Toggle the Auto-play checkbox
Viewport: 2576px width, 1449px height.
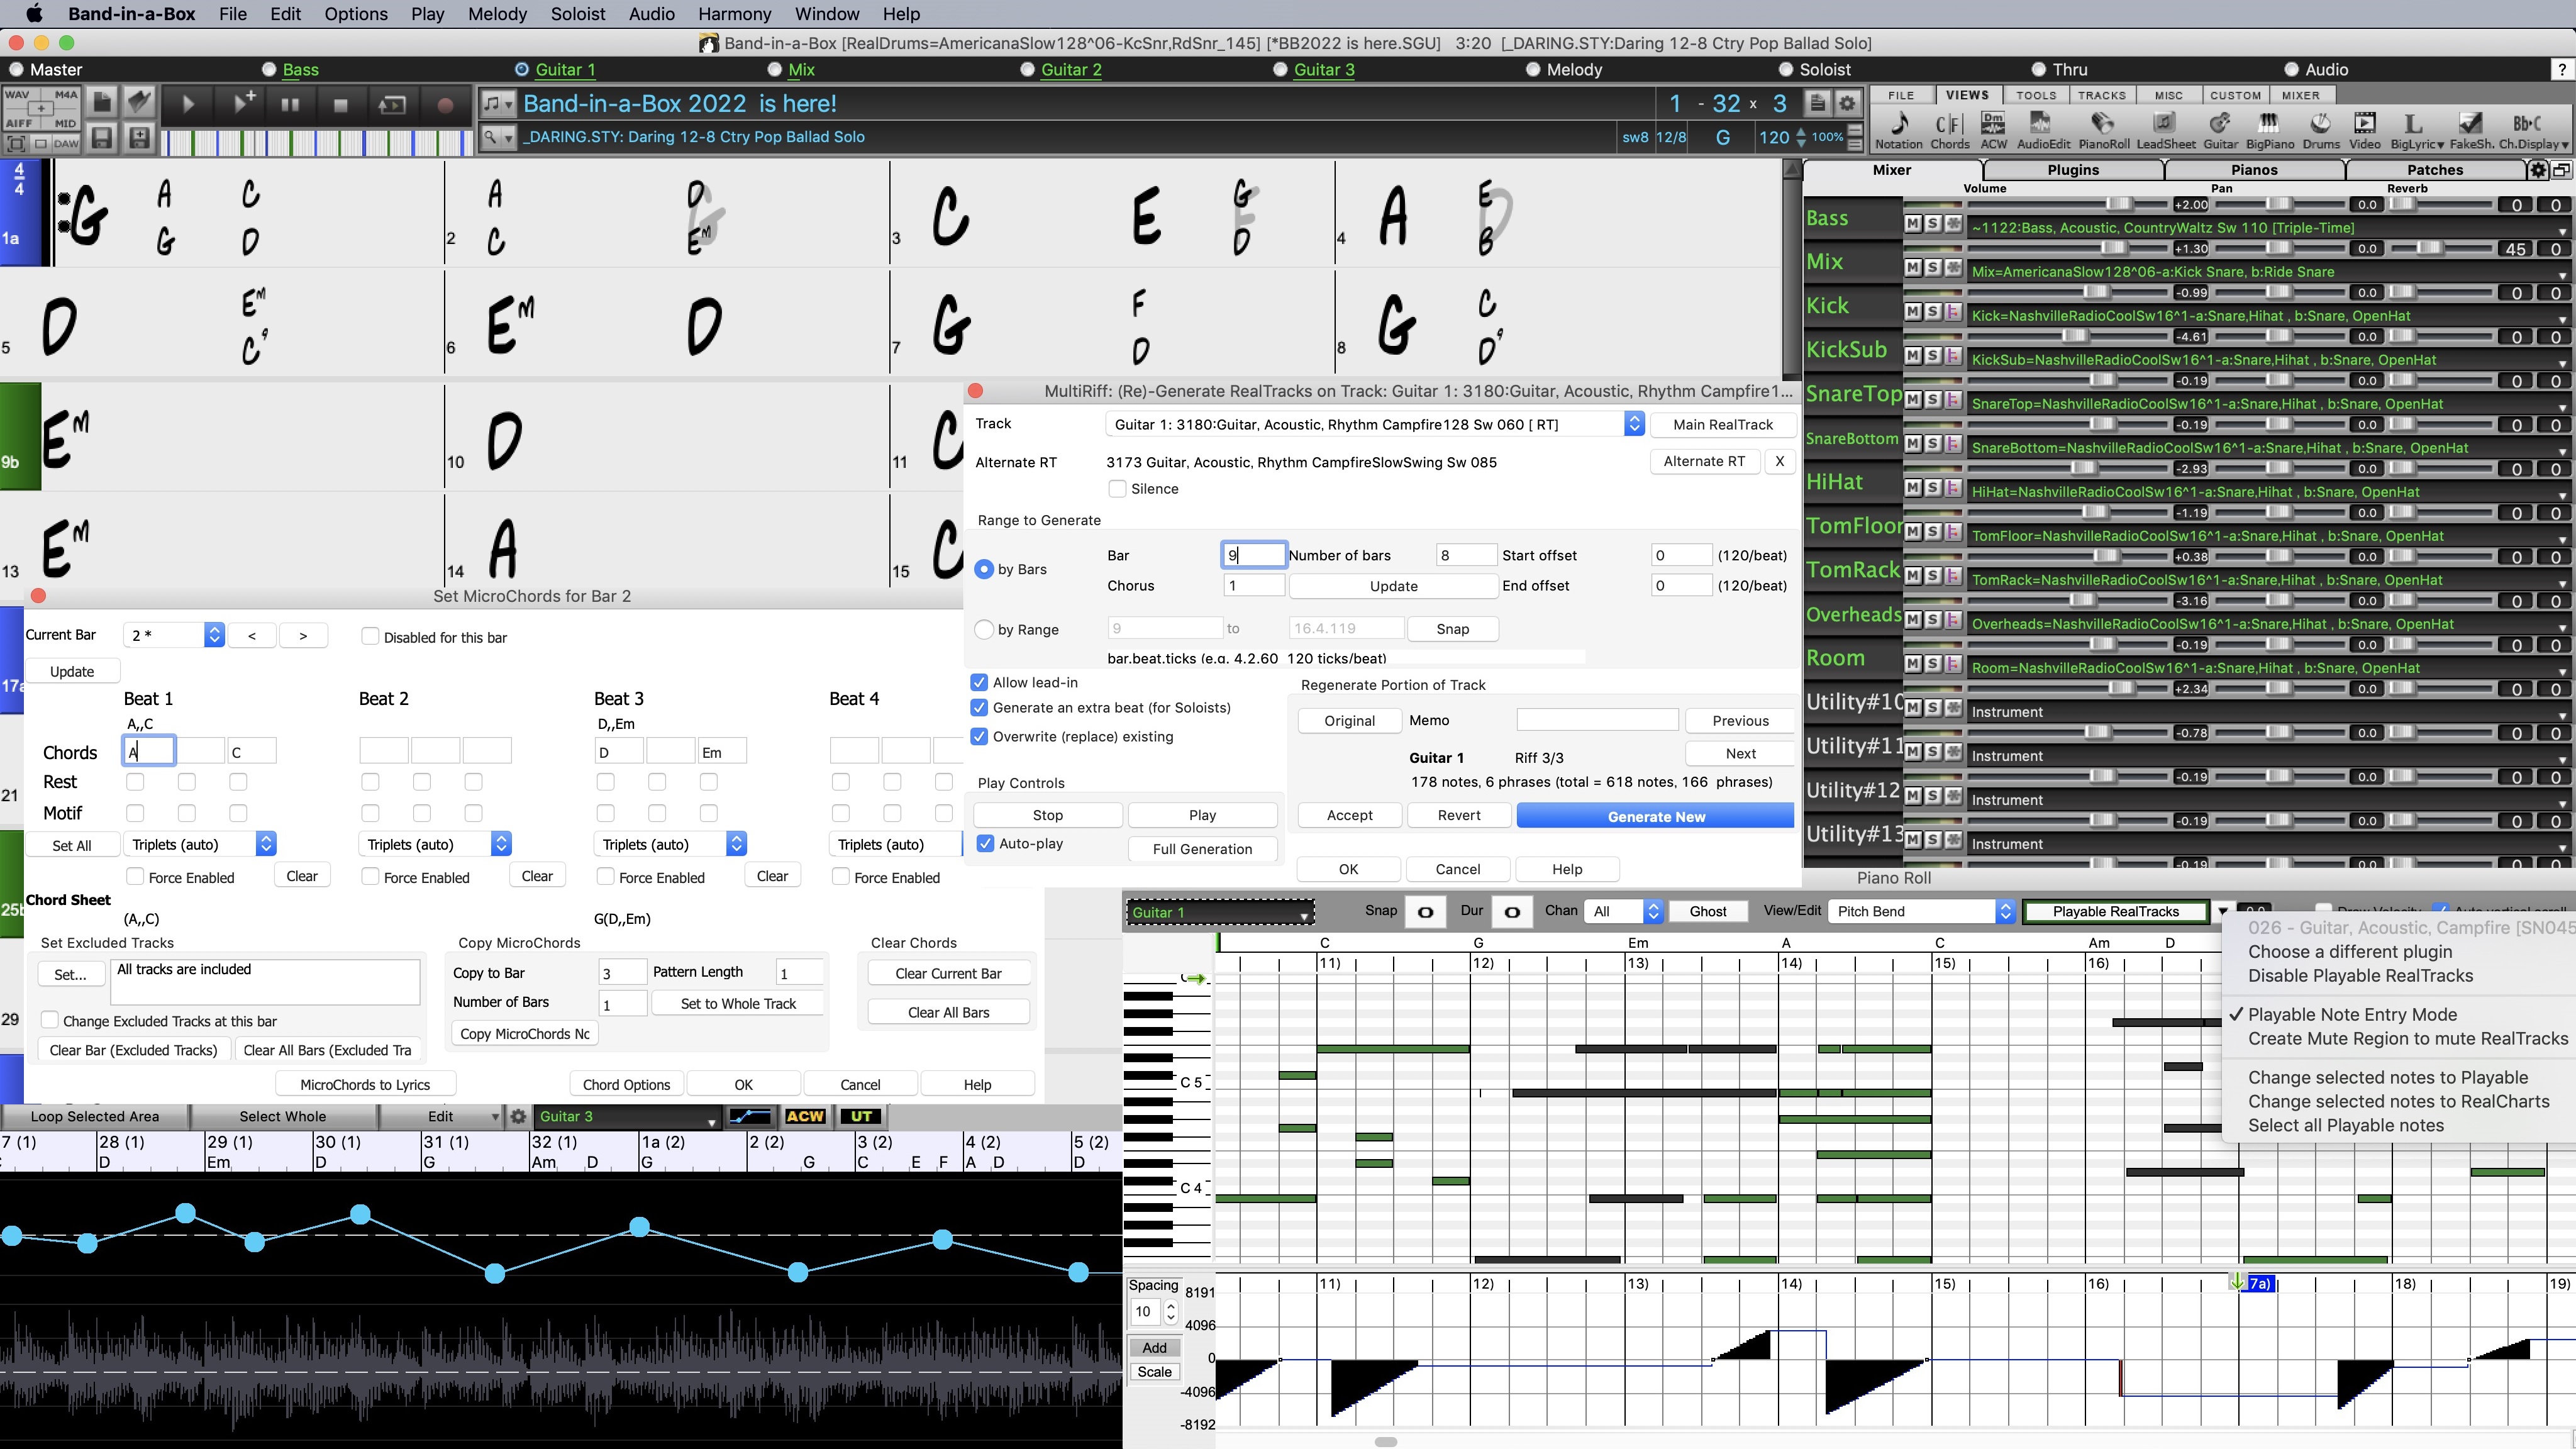point(985,843)
